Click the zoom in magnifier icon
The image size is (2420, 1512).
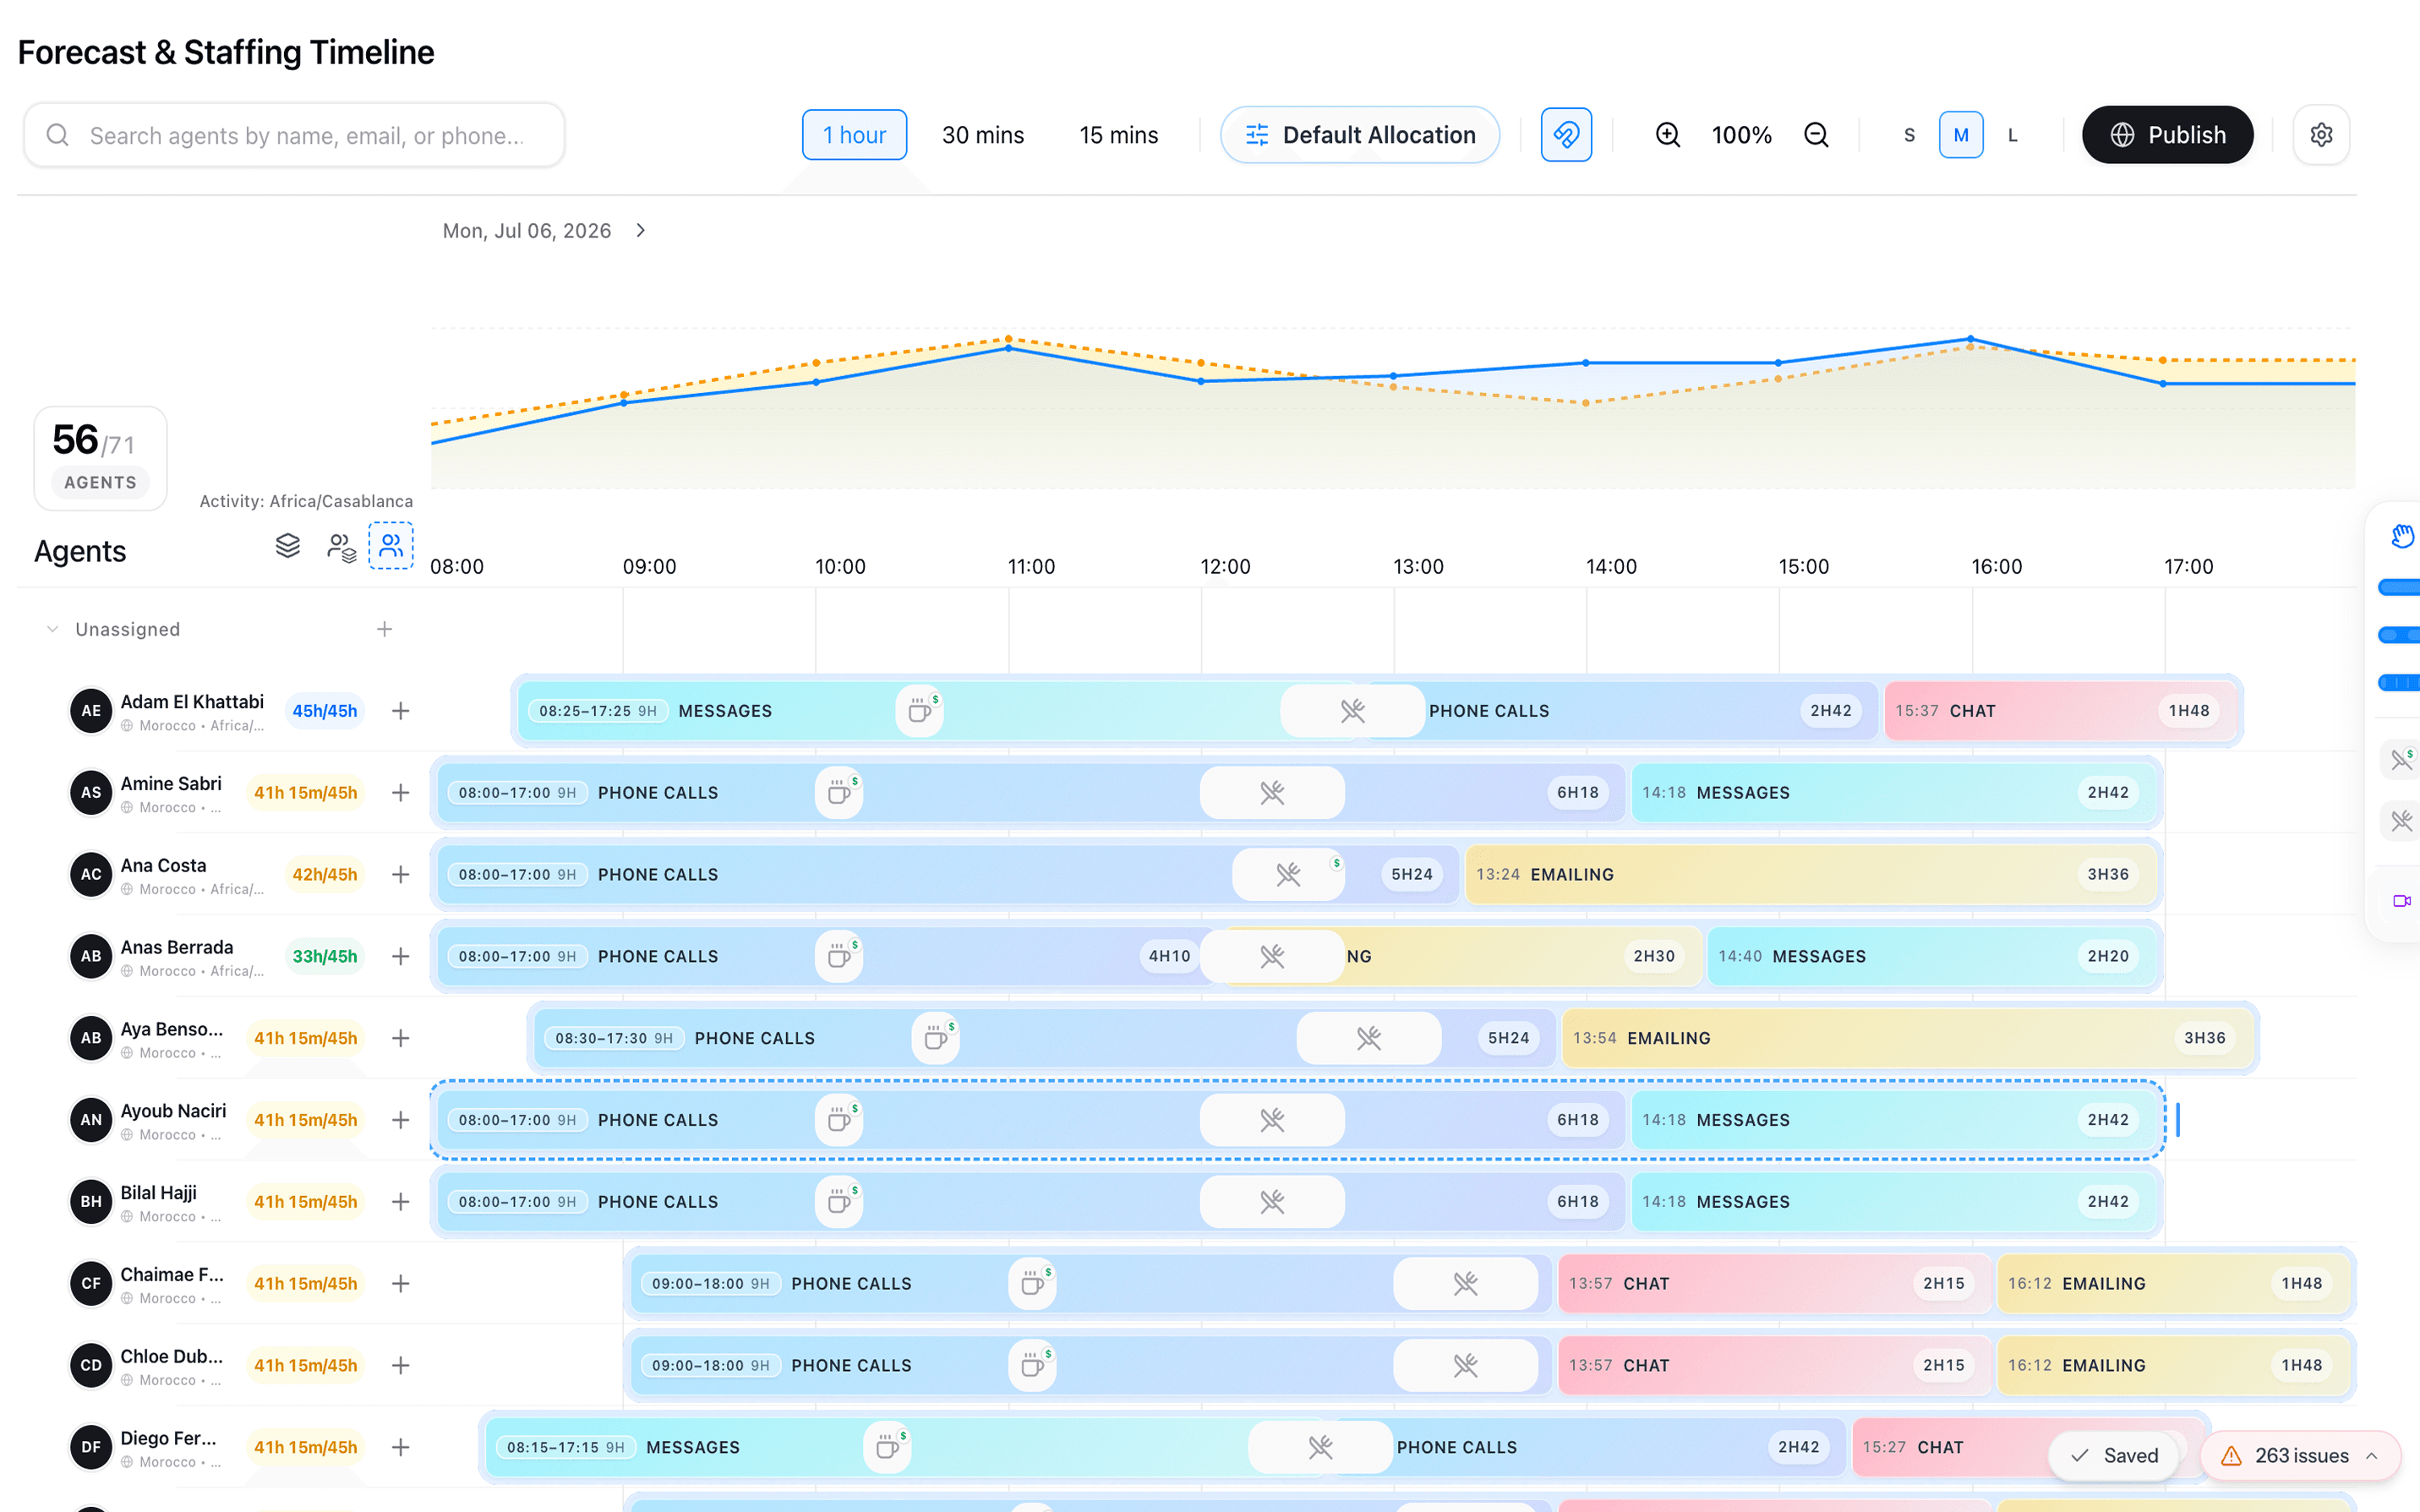[1667, 135]
